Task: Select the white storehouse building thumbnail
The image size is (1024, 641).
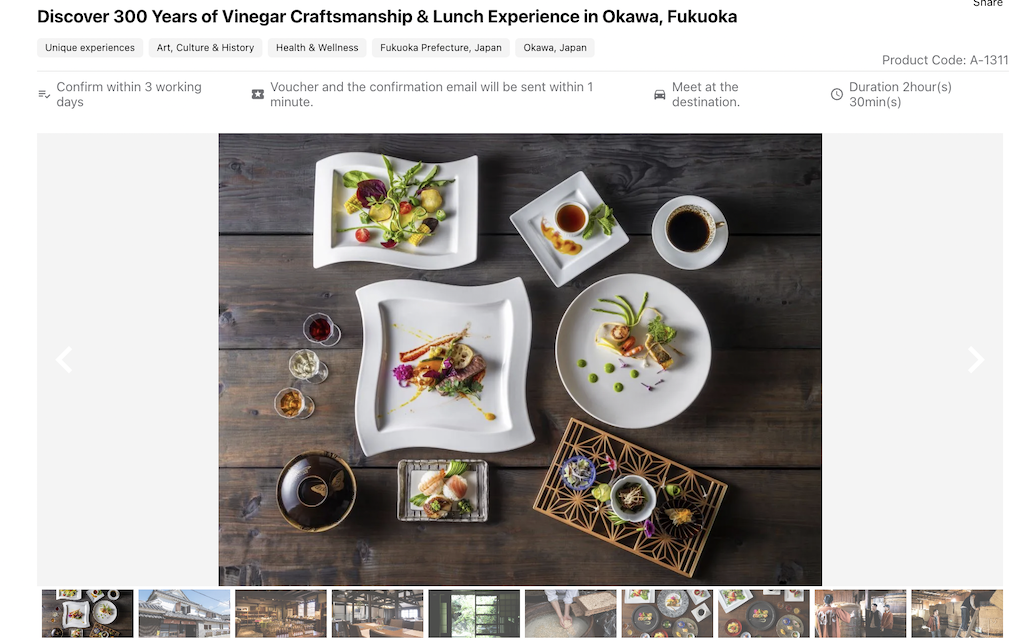Action: point(184,614)
